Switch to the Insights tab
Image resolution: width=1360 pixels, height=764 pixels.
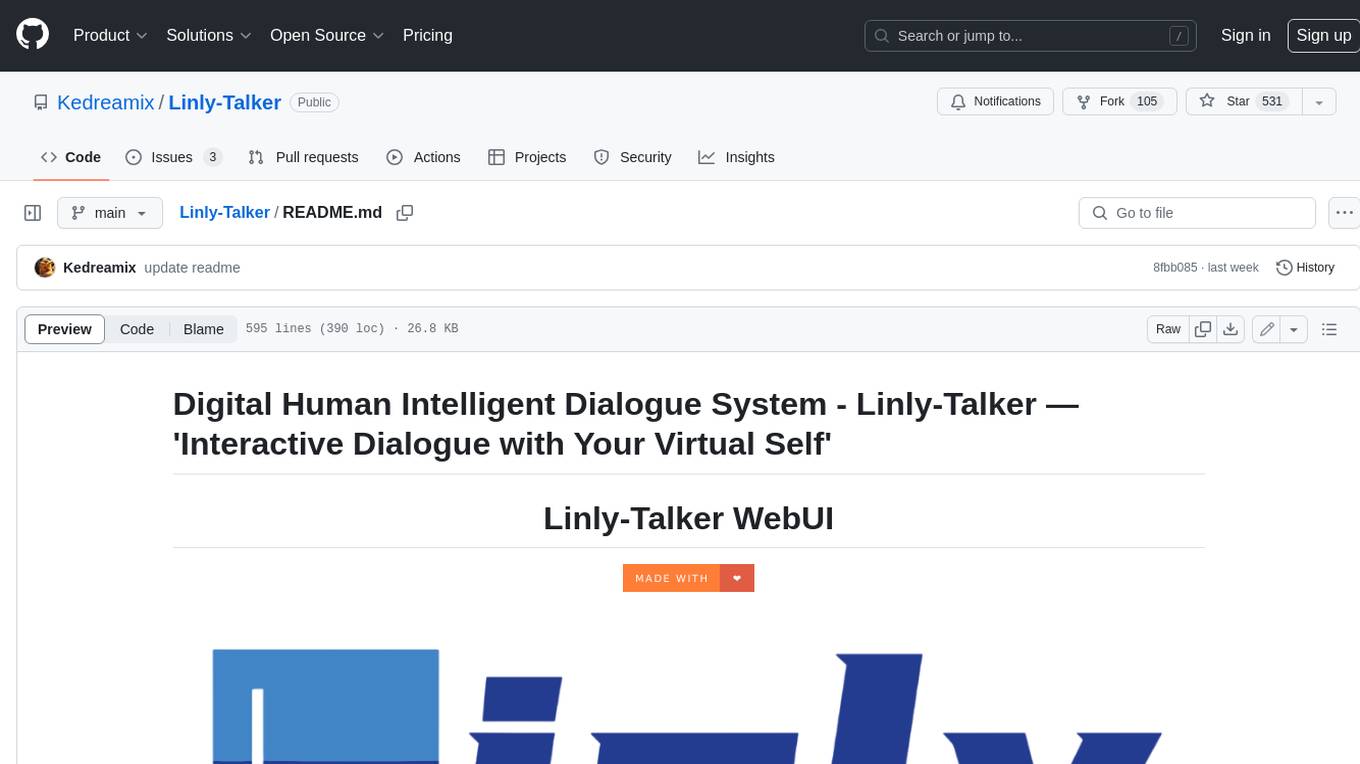(736, 157)
